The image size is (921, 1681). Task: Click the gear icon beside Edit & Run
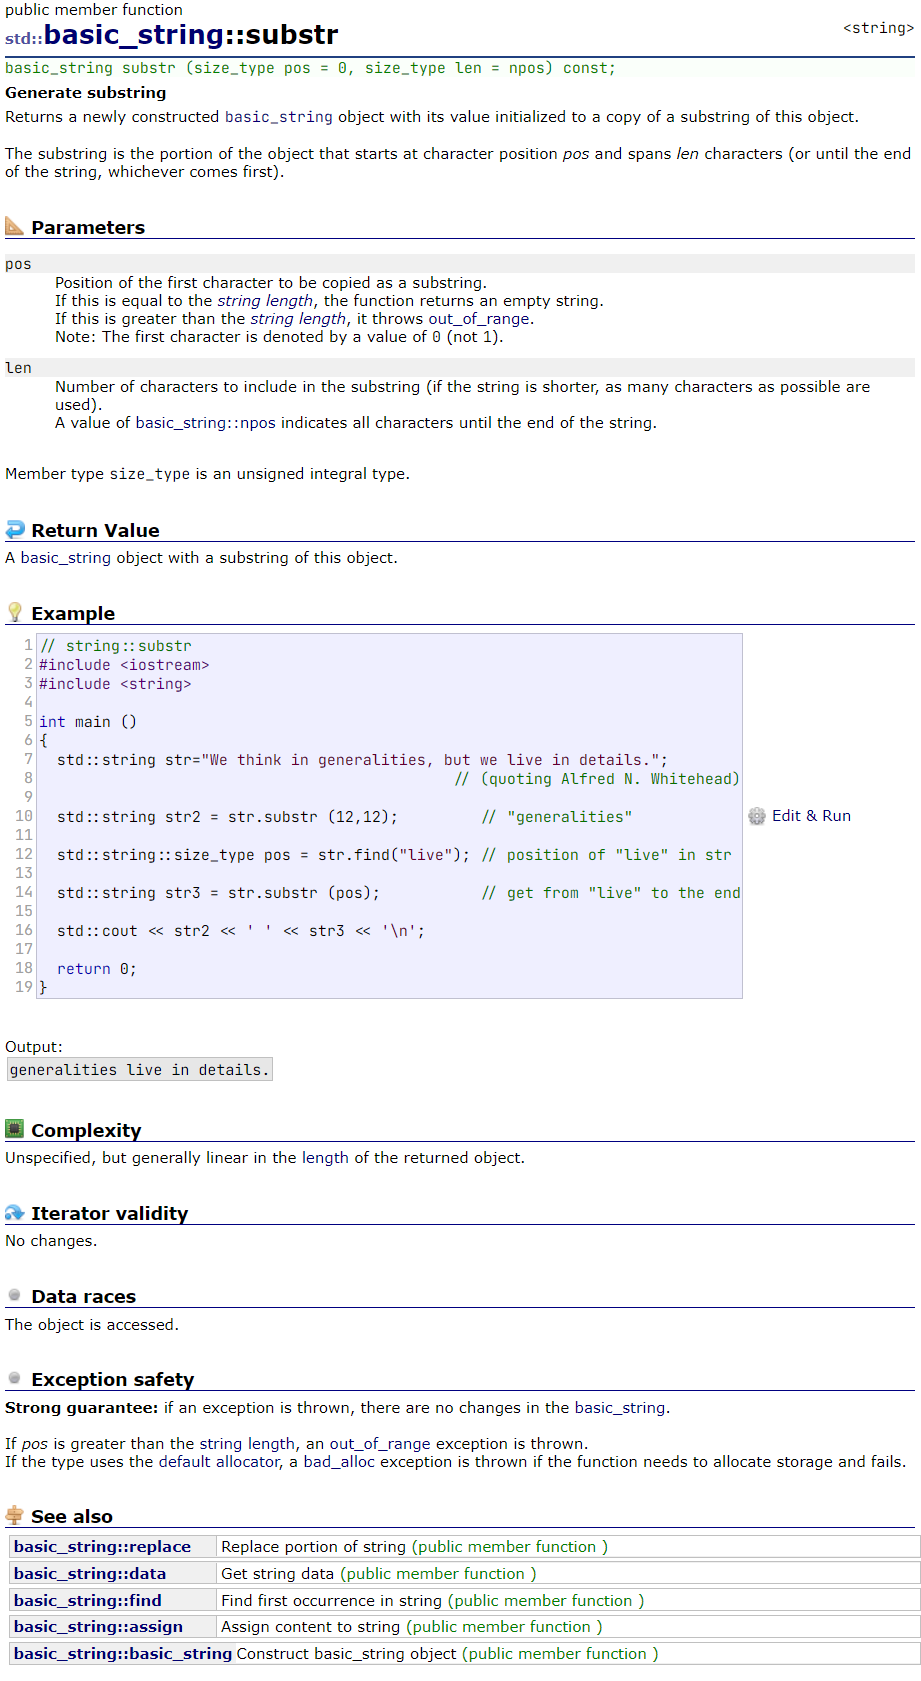pyautogui.click(x=757, y=816)
